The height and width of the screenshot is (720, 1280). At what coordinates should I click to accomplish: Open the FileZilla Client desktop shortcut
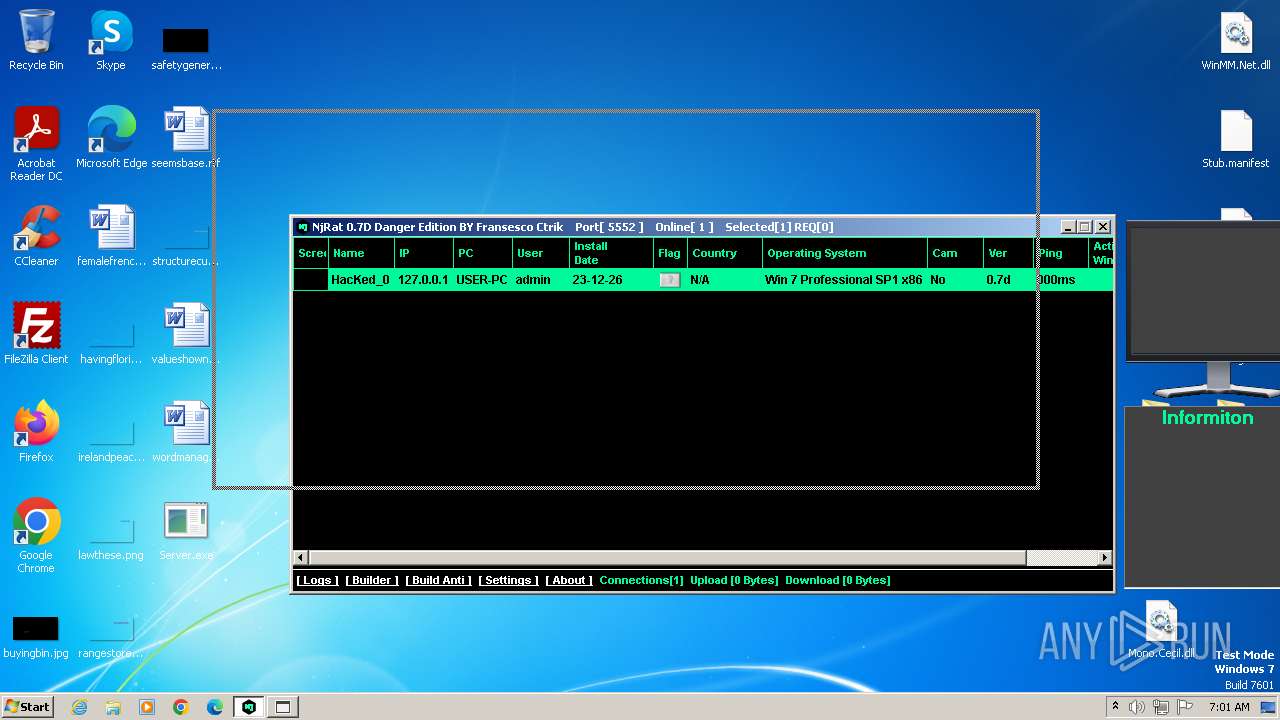pos(36,334)
